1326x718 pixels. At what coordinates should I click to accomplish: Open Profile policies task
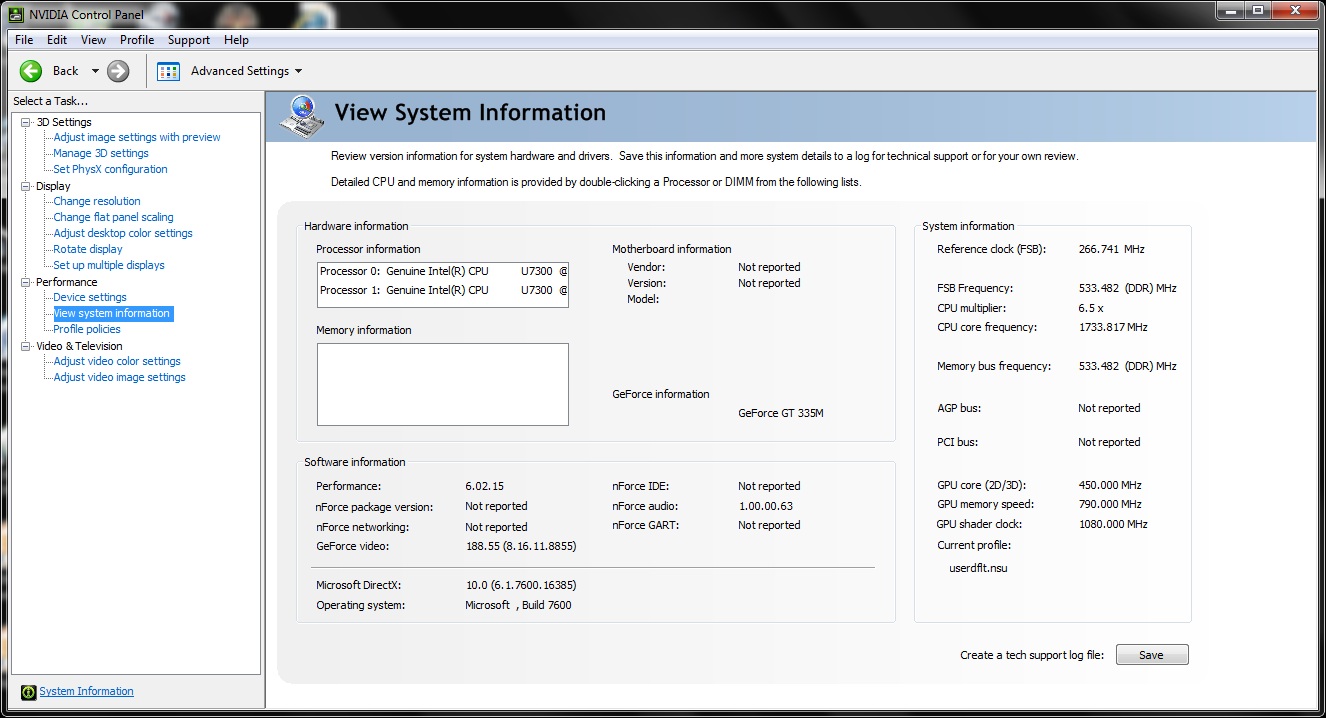[87, 329]
